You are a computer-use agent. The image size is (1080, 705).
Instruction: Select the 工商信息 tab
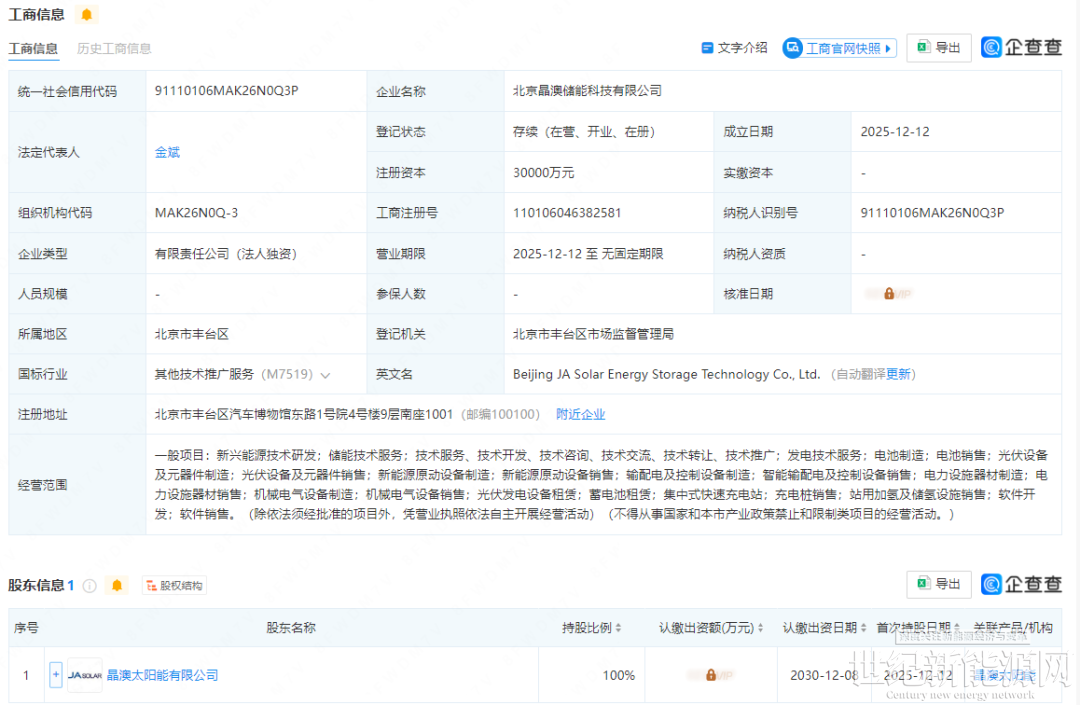33,49
